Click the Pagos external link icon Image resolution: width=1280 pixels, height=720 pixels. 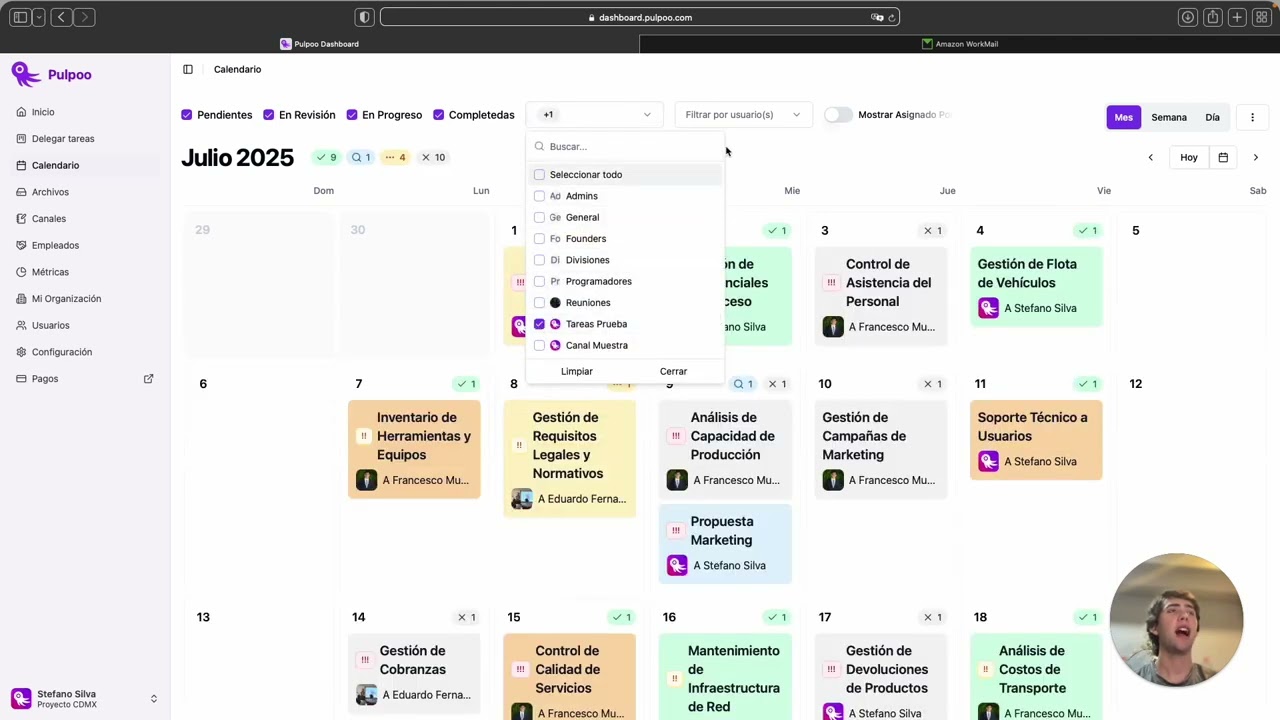pyautogui.click(x=149, y=379)
